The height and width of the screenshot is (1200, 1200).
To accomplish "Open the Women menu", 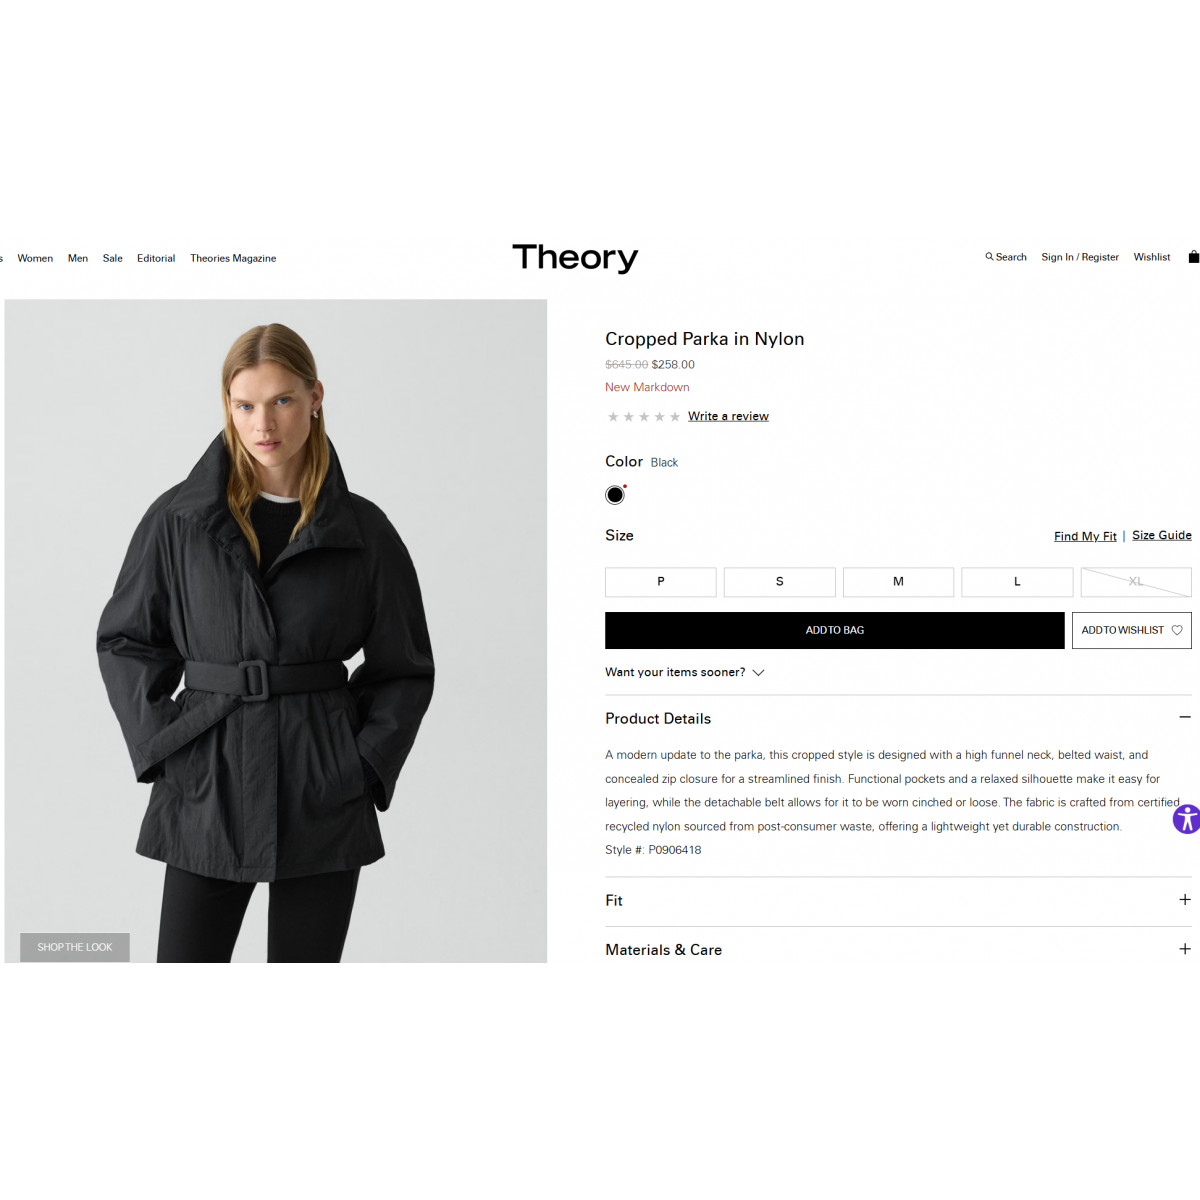I will point(35,258).
